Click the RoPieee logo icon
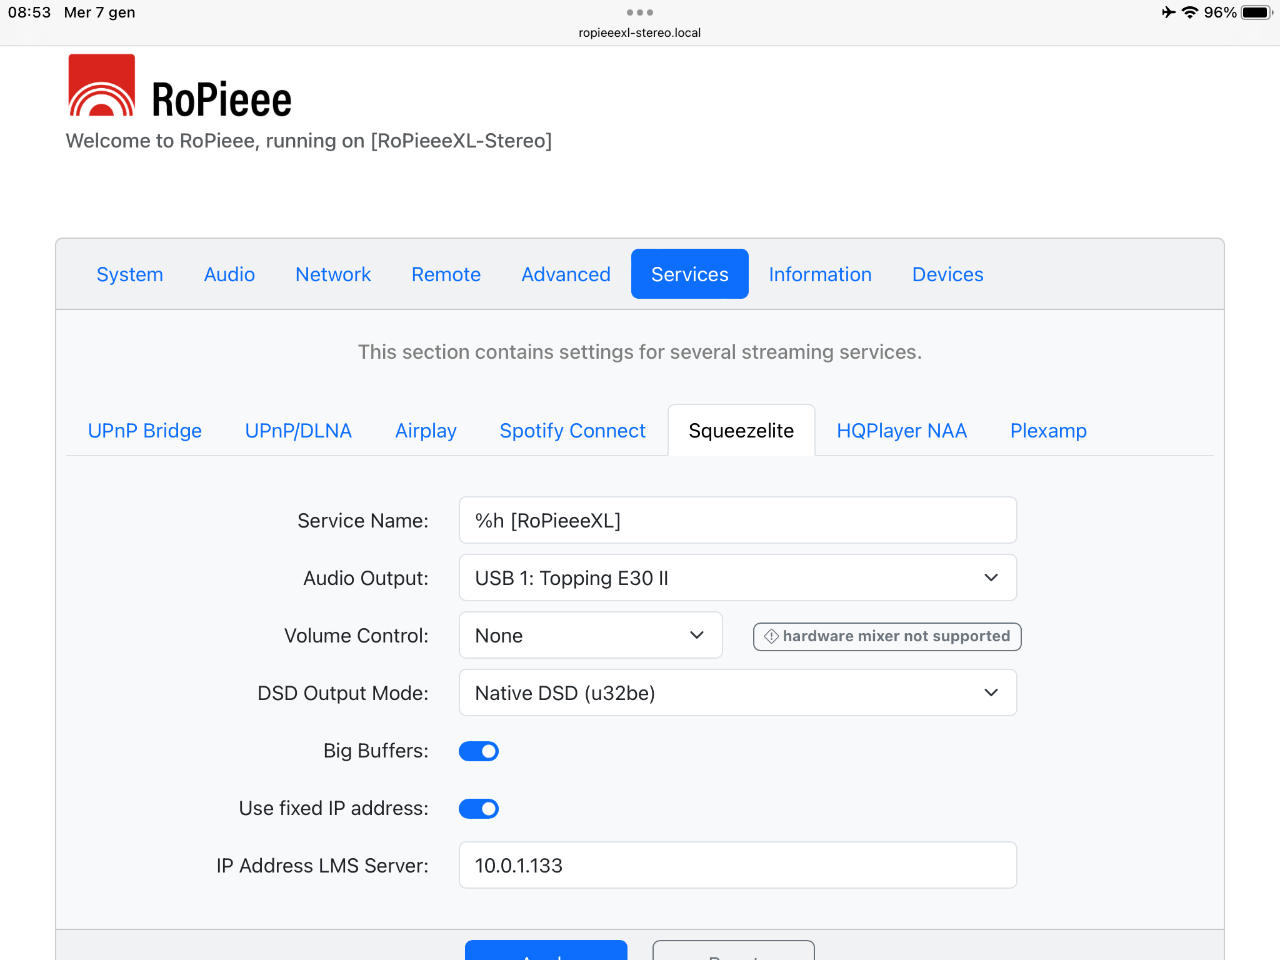 (x=101, y=86)
